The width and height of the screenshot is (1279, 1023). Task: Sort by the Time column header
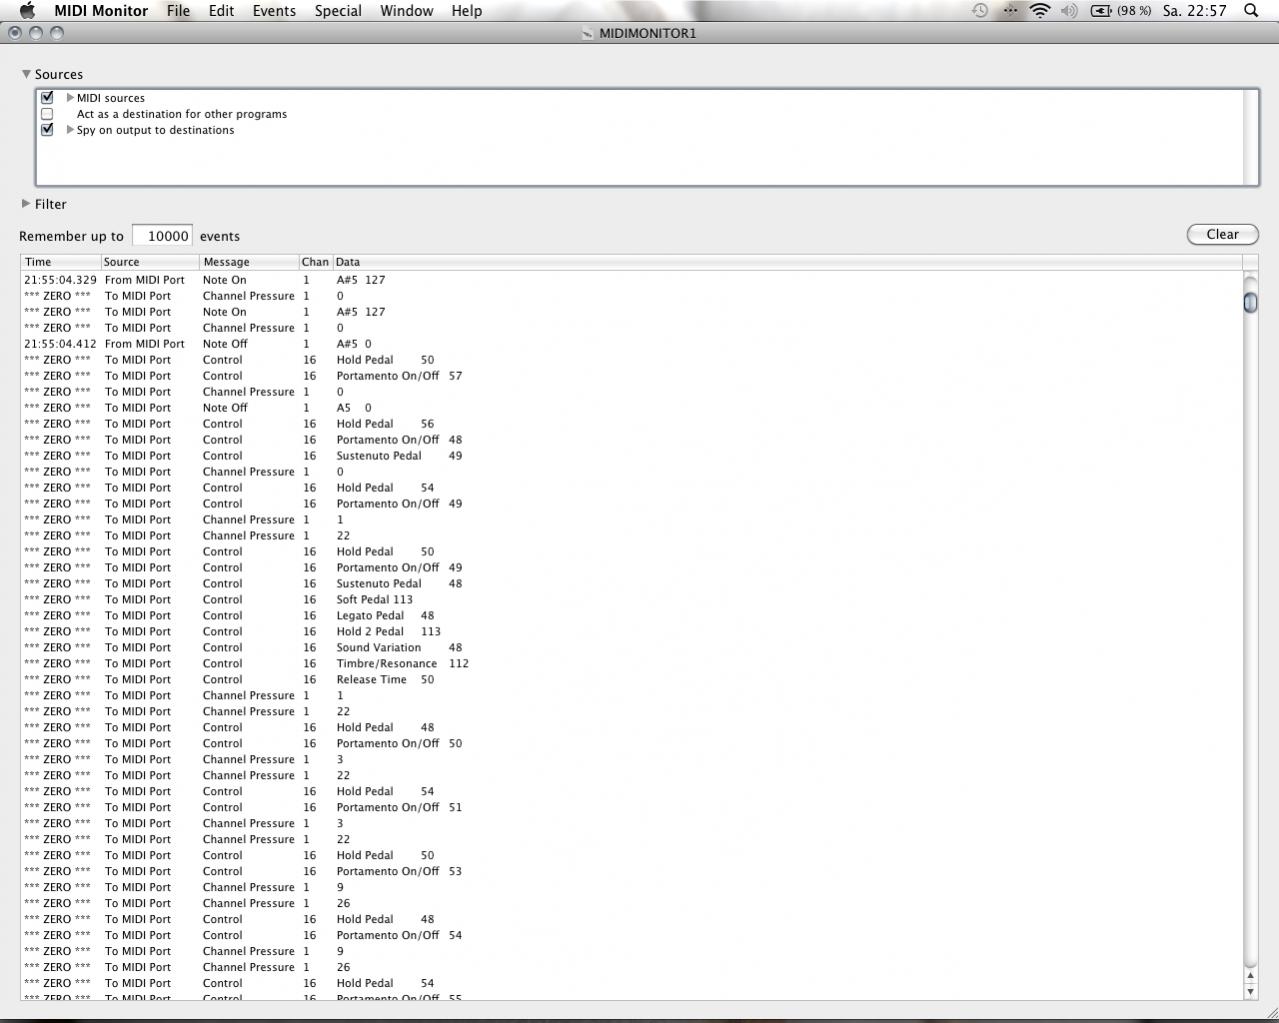(x=60, y=262)
